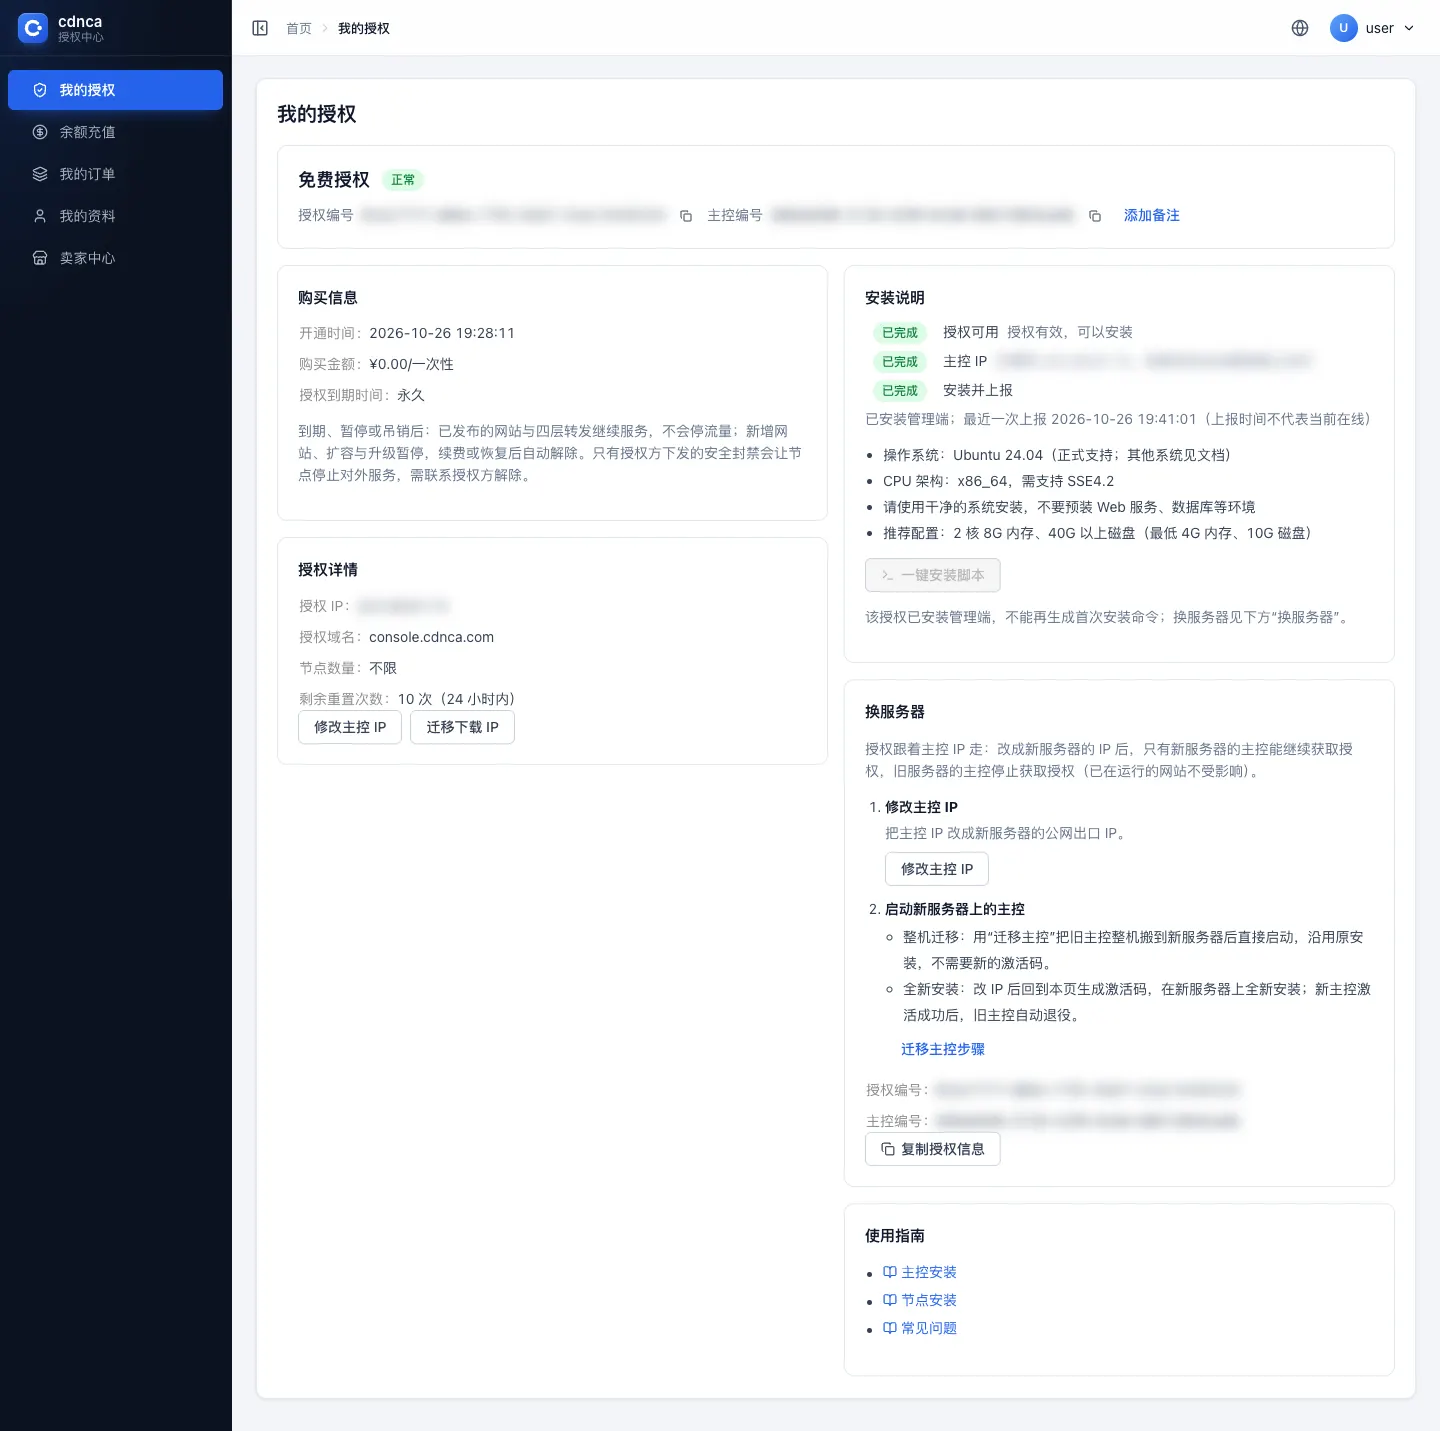Collapse the sidebar panel toggle icon
1440x1431 pixels.
[x=260, y=28]
